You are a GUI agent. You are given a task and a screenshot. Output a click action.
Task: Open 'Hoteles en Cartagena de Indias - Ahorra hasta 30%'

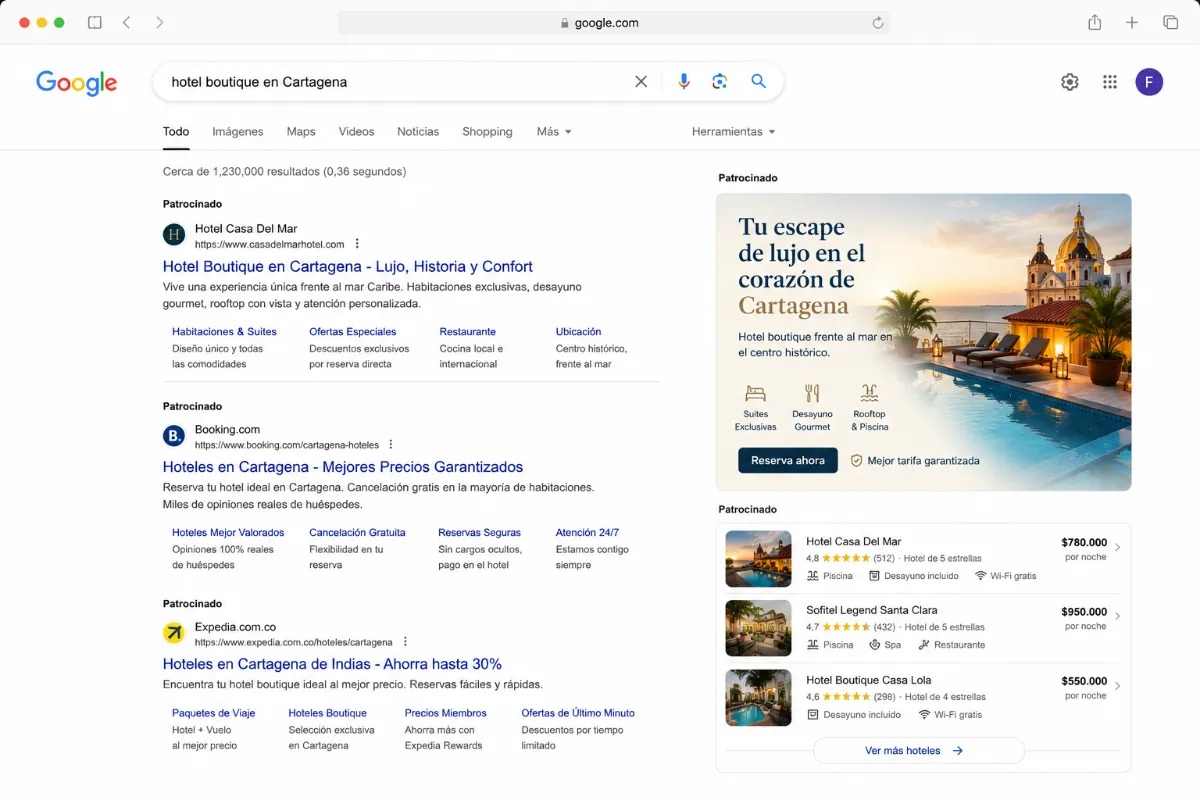332,664
